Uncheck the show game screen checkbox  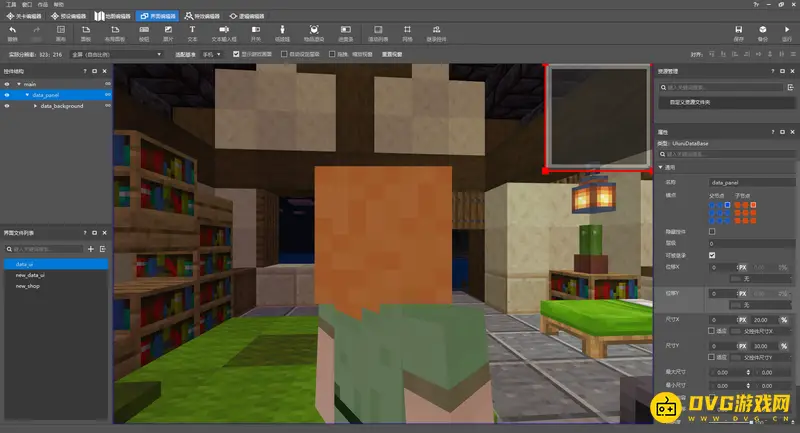[236, 54]
